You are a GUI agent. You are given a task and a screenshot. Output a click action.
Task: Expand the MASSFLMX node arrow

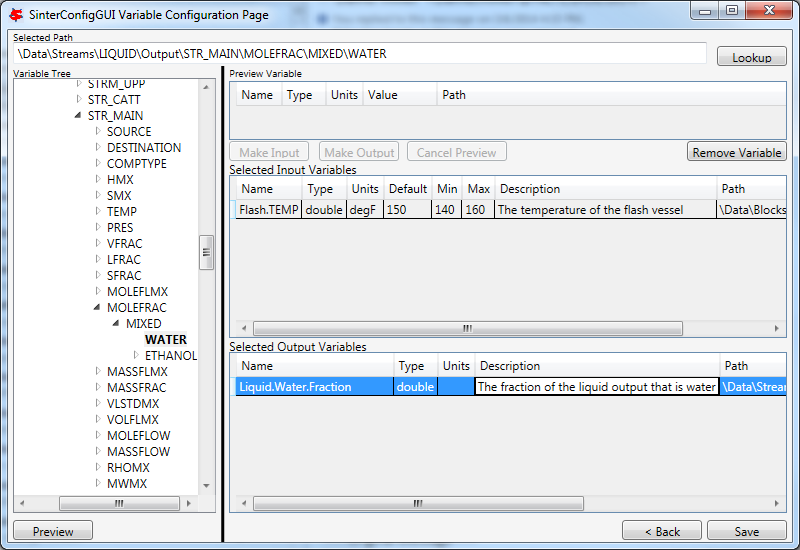98,371
